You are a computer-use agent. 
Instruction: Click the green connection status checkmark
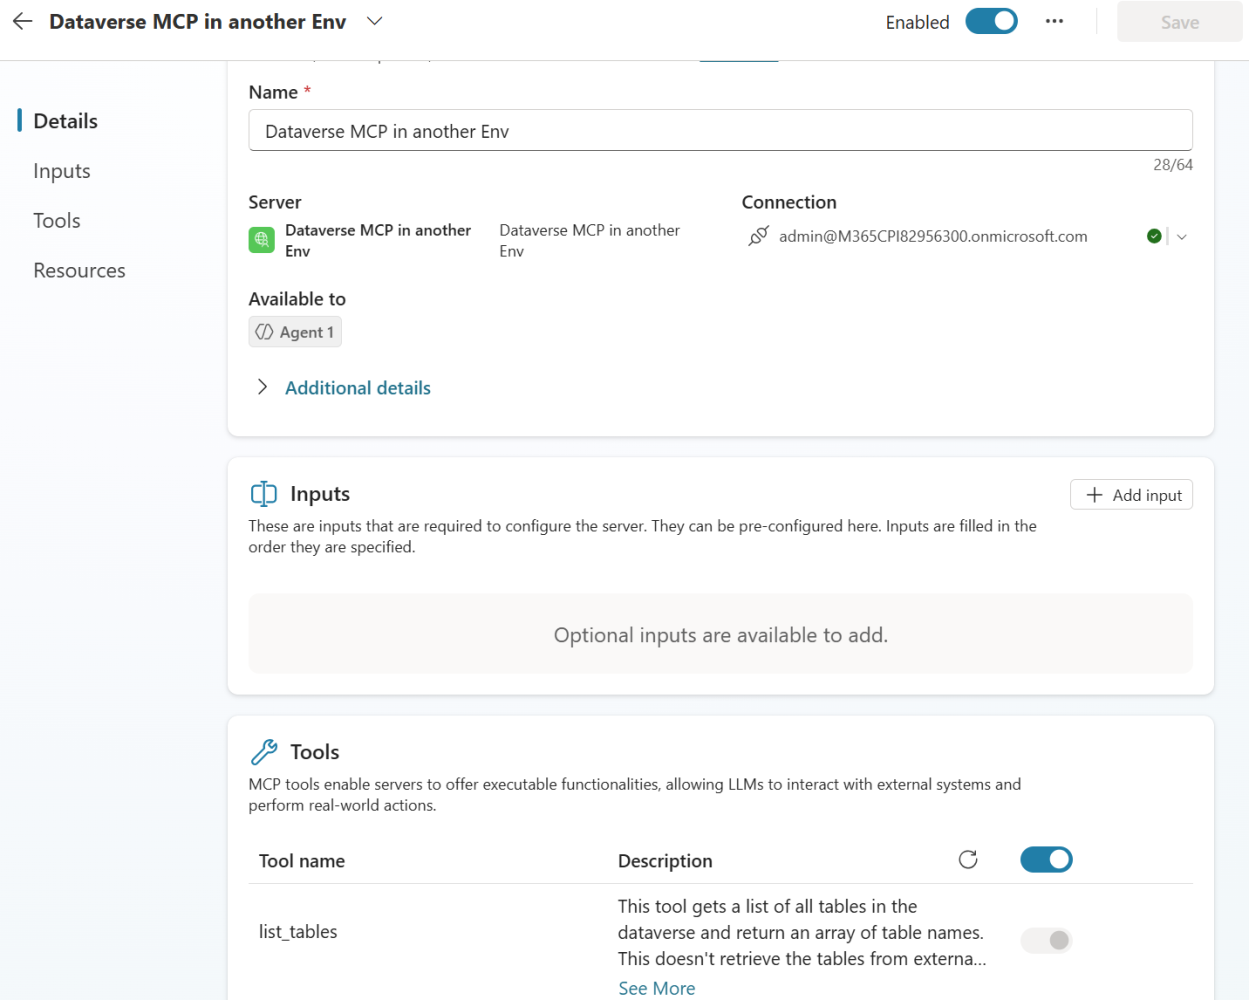(x=1154, y=237)
